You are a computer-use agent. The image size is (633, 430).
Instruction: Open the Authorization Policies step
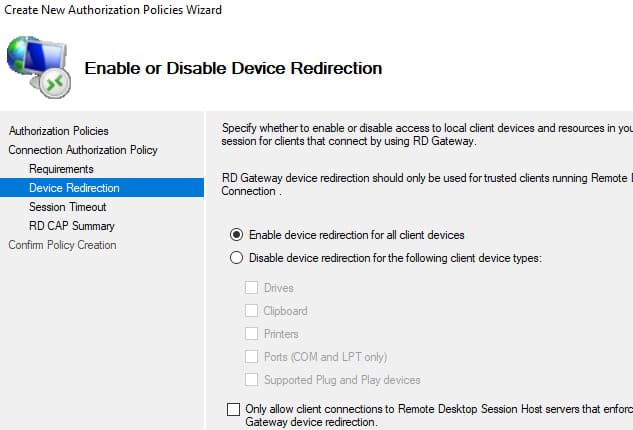click(x=58, y=131)
